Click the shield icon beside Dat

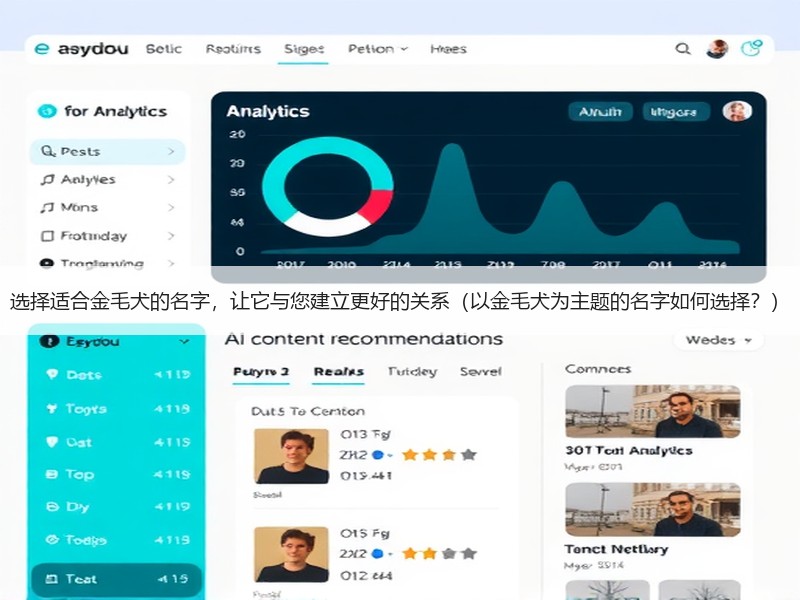pyautogui.click(x=52, y=442)
